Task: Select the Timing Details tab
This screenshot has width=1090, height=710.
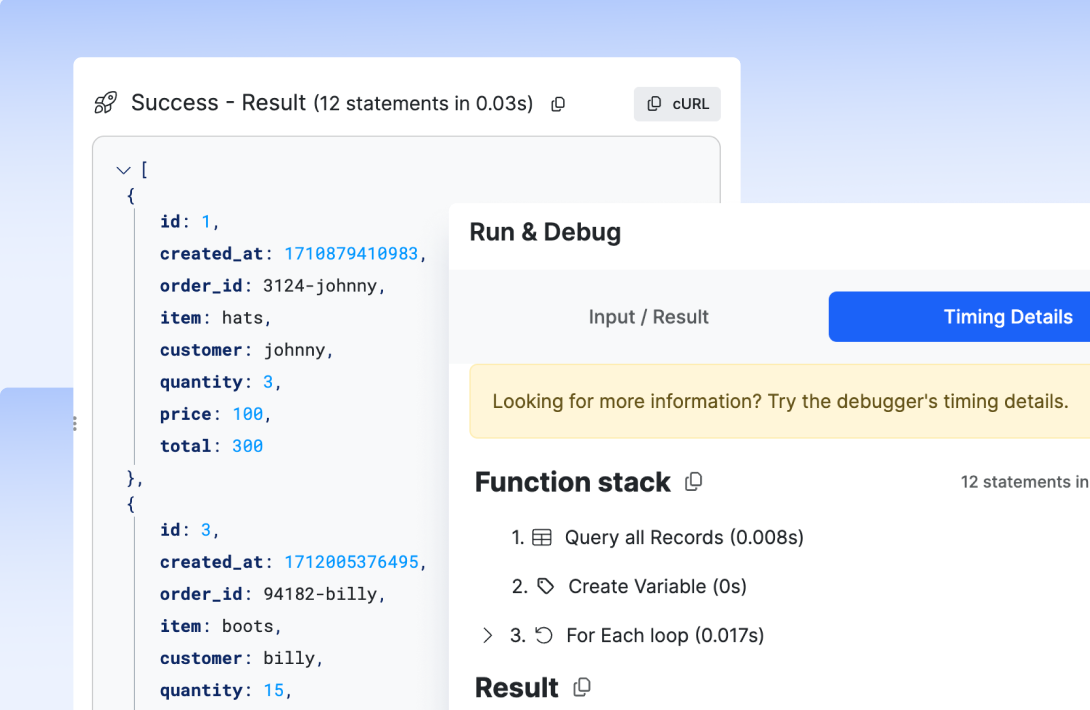Action: [x=1008, y=316]
